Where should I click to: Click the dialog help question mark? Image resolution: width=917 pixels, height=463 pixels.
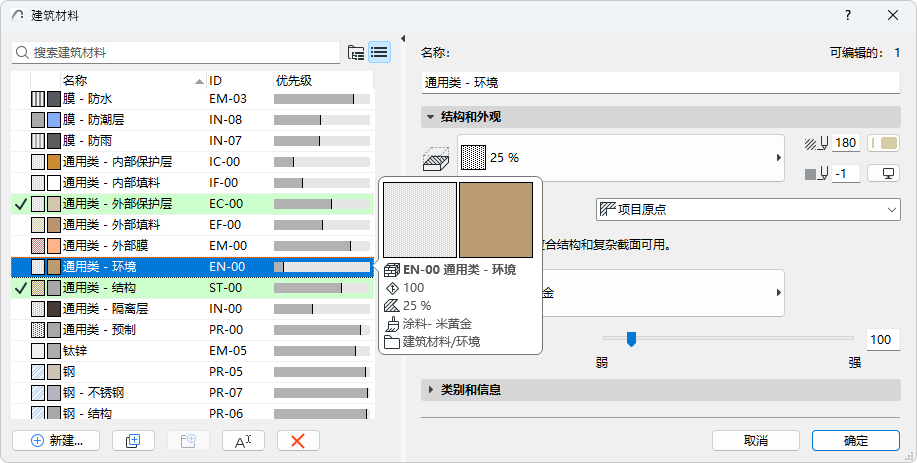(848, 15)
